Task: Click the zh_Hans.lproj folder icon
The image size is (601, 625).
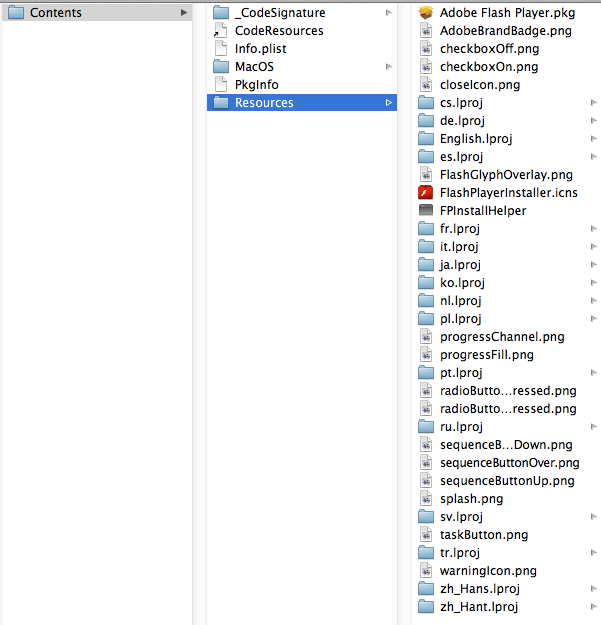Action: coord(426,589)
